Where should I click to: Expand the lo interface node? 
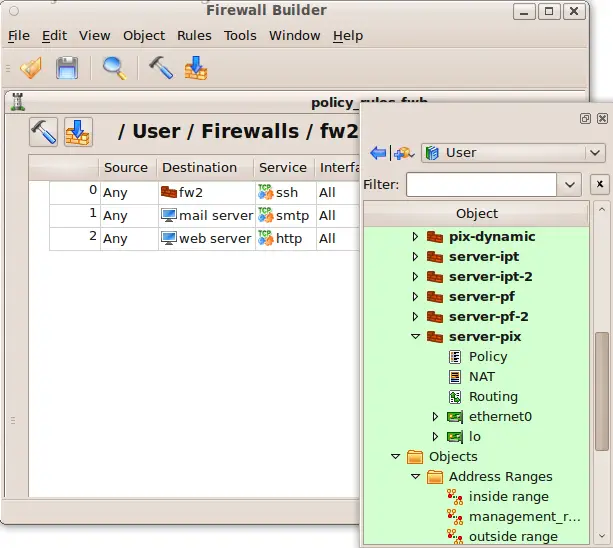coord(435,437)
